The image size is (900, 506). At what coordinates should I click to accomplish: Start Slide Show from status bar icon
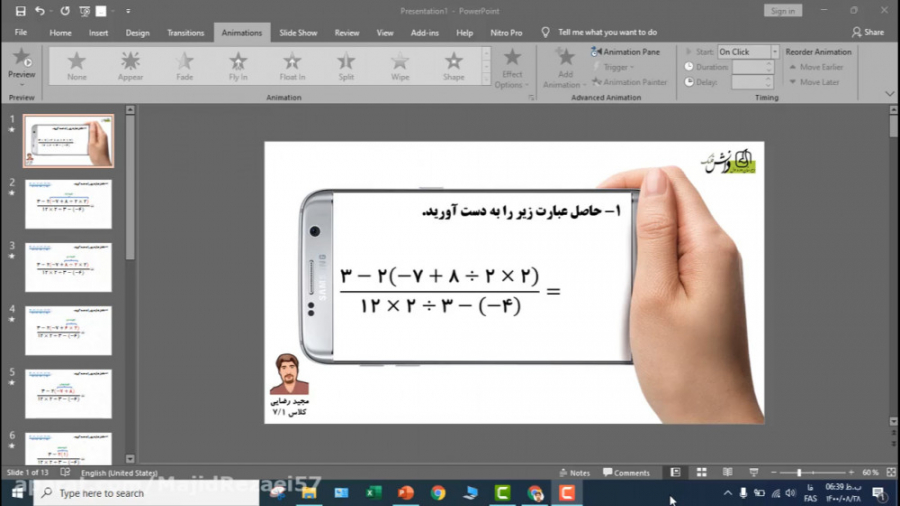[754, 472]
